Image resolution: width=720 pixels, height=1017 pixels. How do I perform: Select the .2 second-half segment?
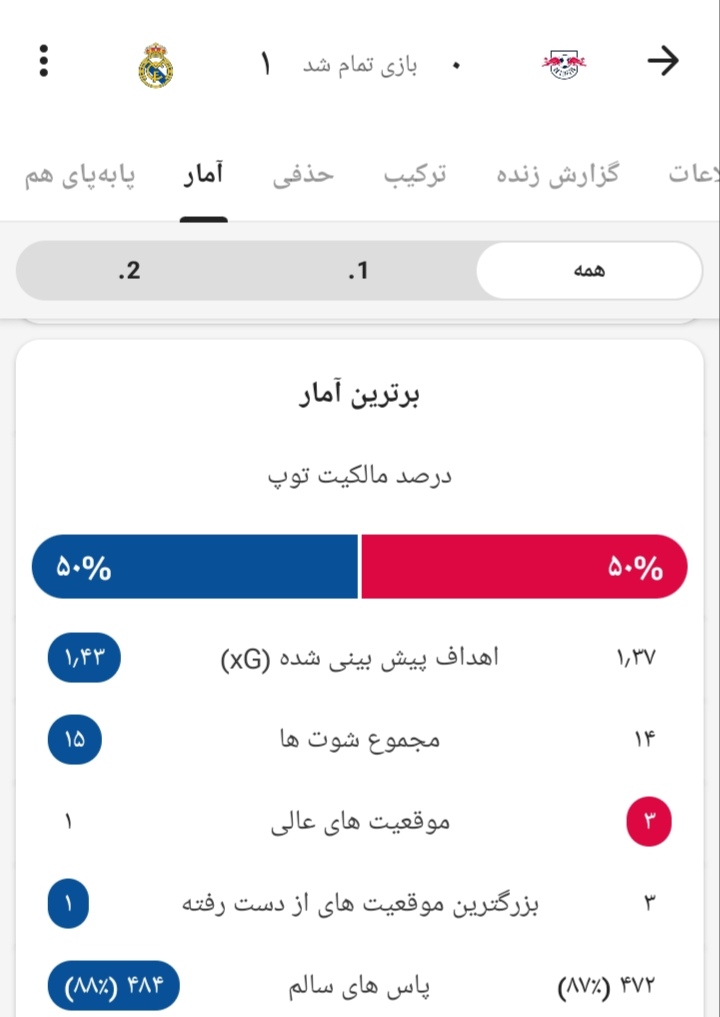[129, 270]
